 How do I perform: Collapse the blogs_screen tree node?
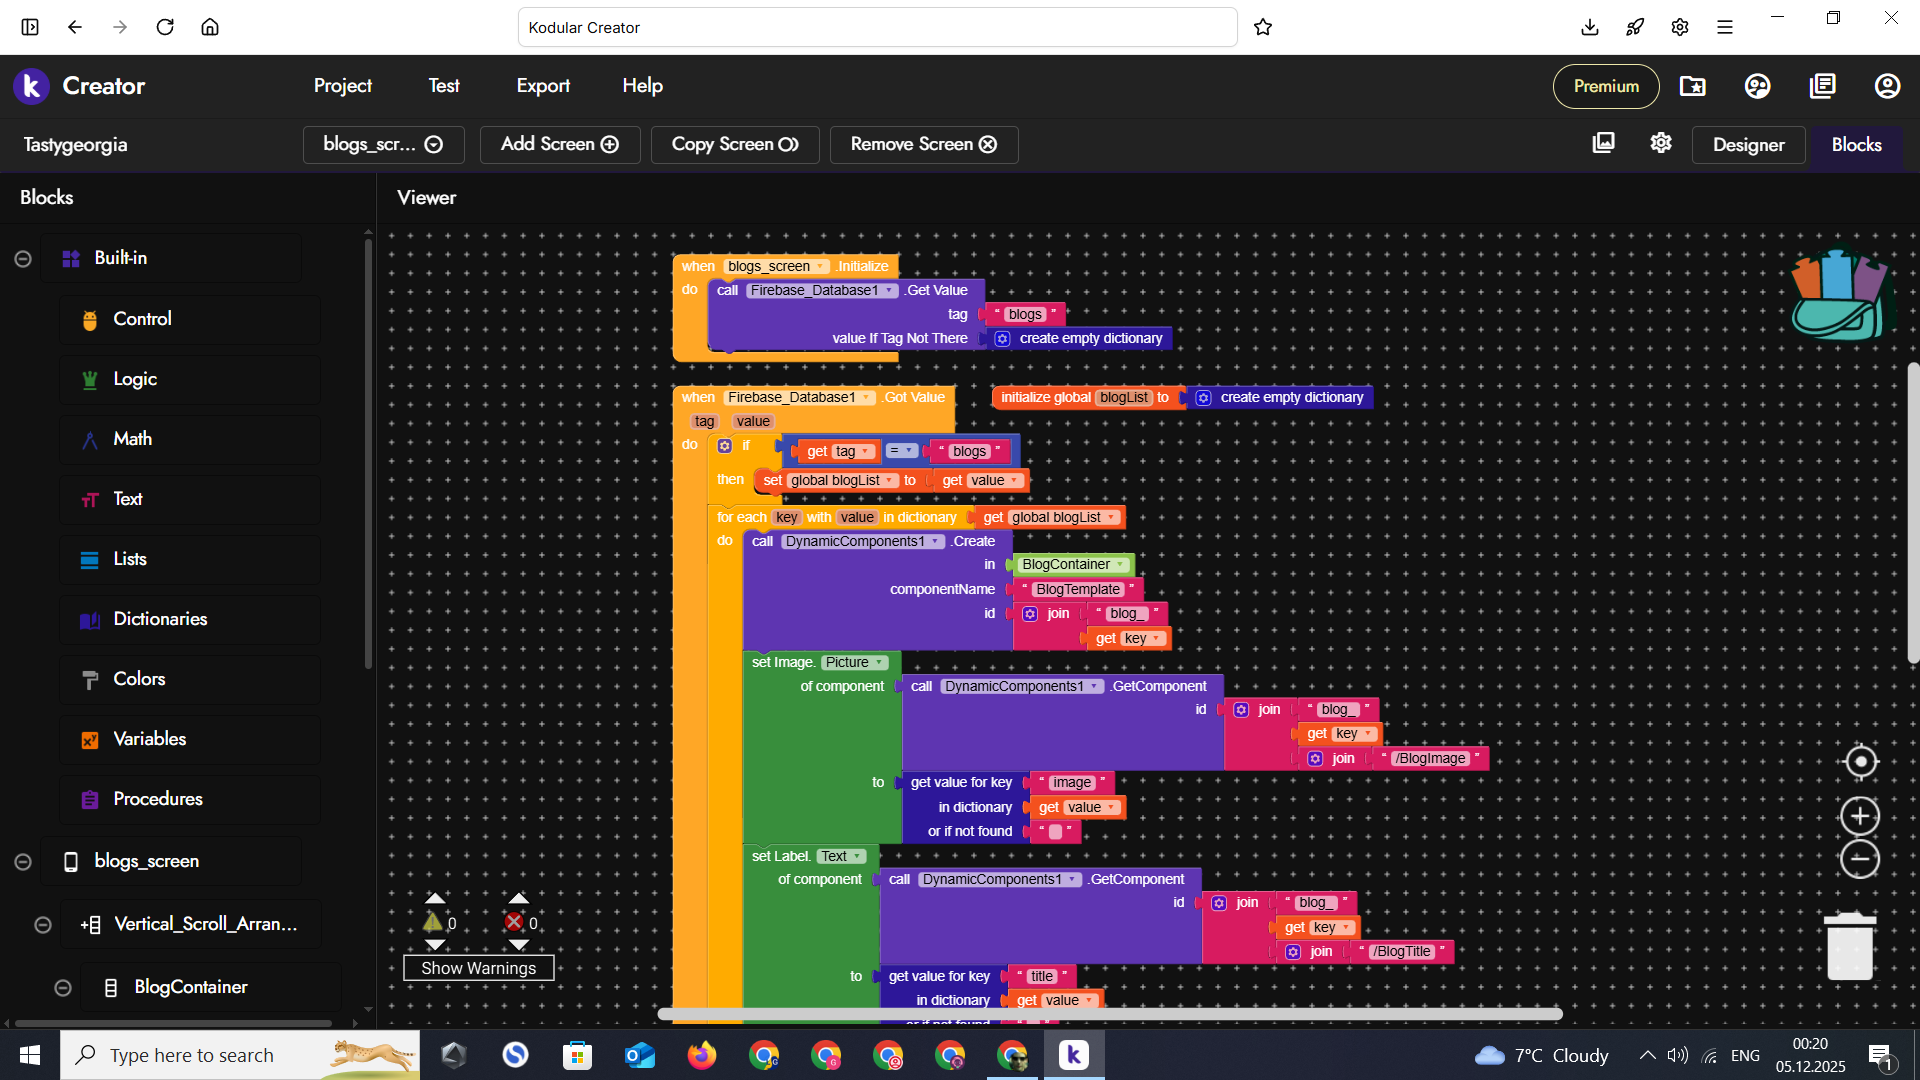tap(23, 862)
